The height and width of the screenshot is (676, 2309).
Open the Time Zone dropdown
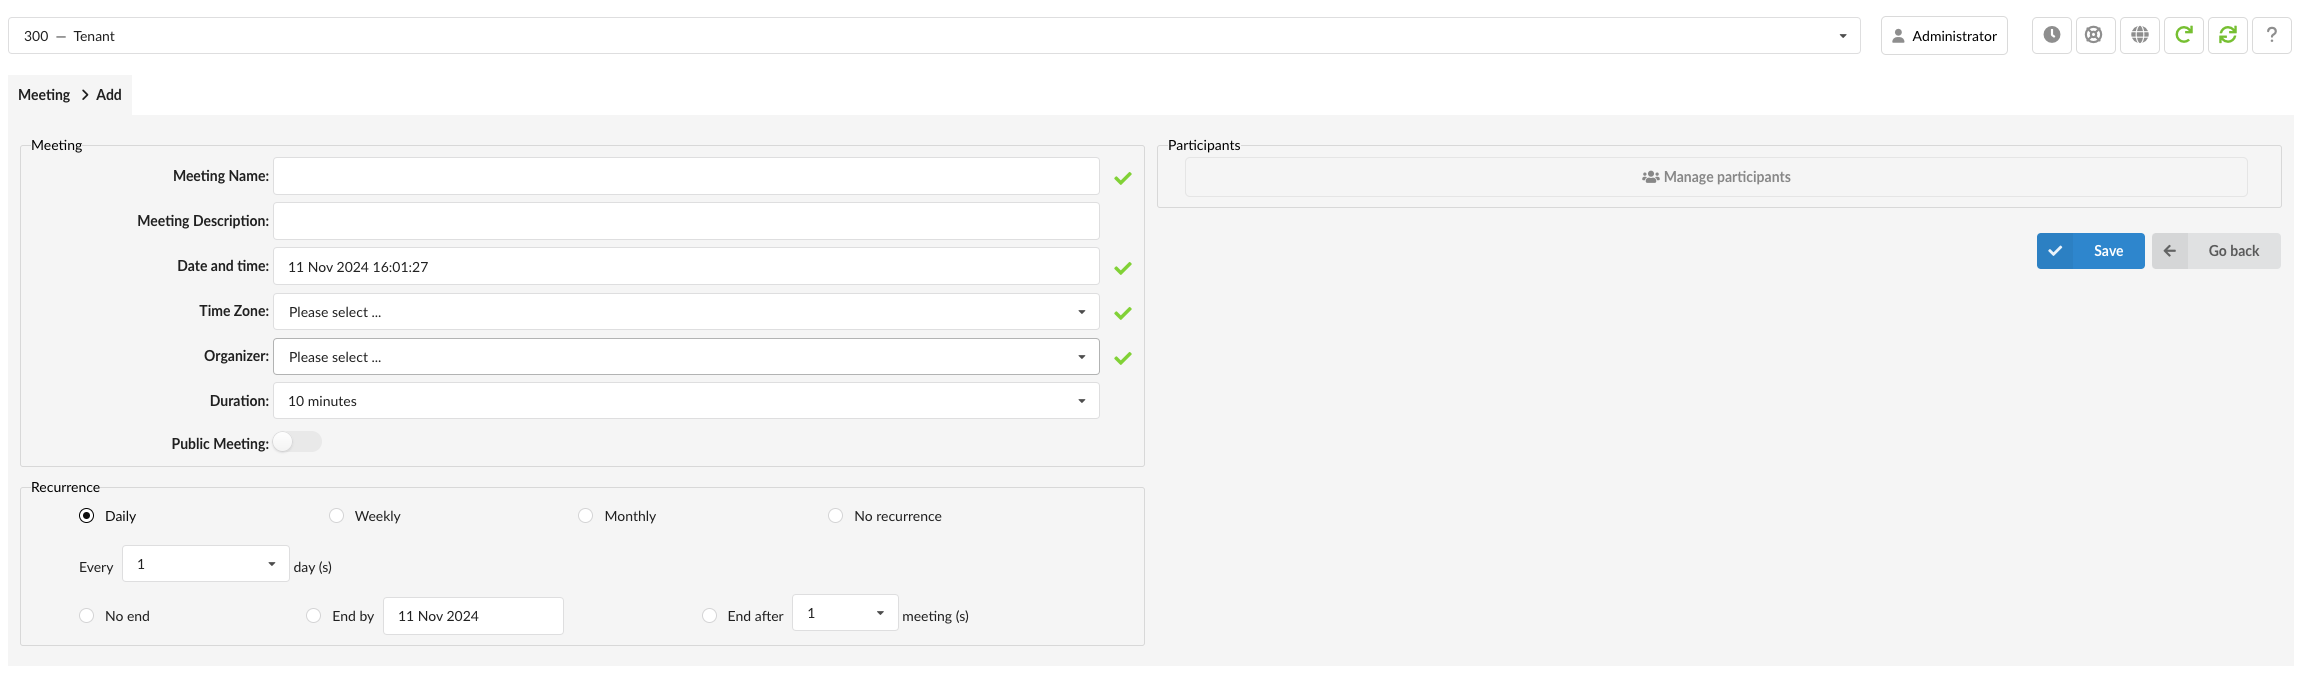[x=686, y=312]
